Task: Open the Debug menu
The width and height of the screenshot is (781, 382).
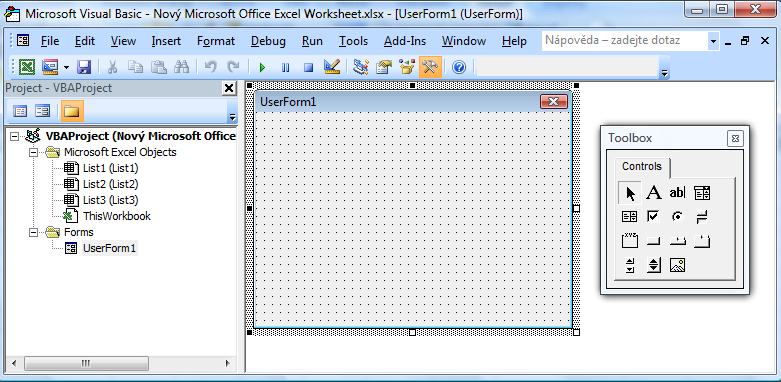Action: [268, 41]
